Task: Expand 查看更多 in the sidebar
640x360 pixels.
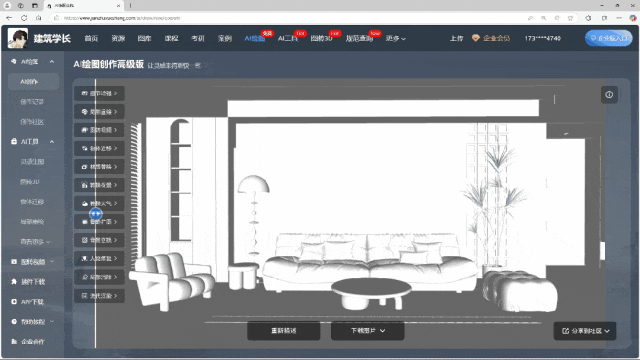Action: click(36, 242)
